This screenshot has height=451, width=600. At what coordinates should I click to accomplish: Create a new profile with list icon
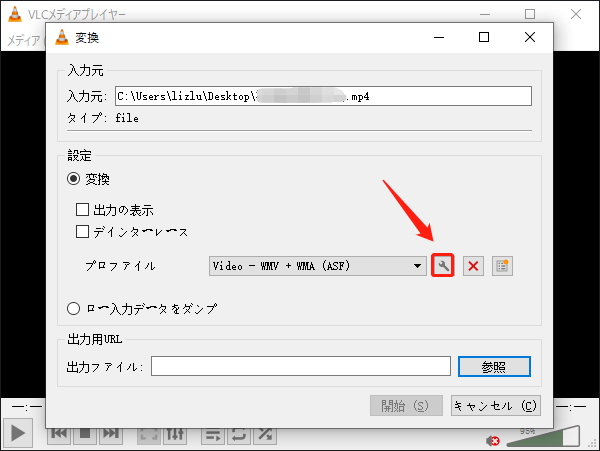click(502, 266)
